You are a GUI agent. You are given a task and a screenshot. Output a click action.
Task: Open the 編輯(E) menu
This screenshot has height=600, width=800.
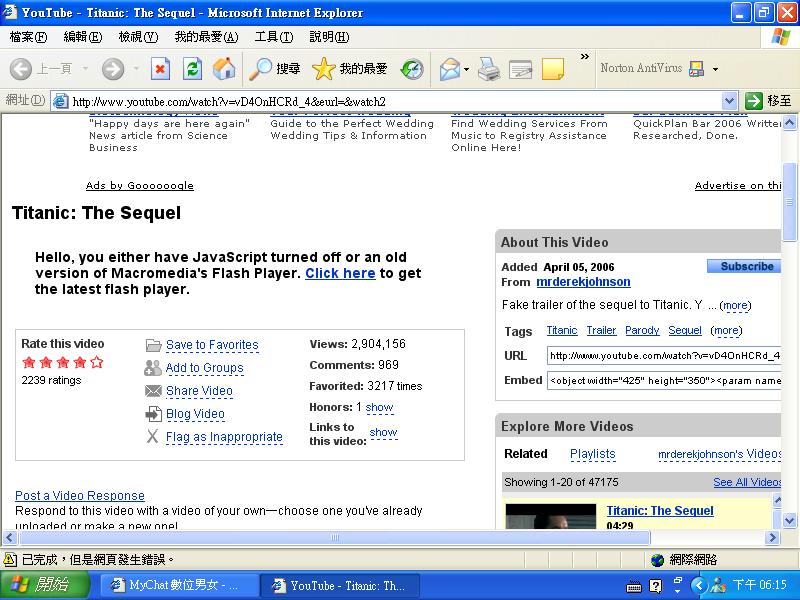(83, 37)
